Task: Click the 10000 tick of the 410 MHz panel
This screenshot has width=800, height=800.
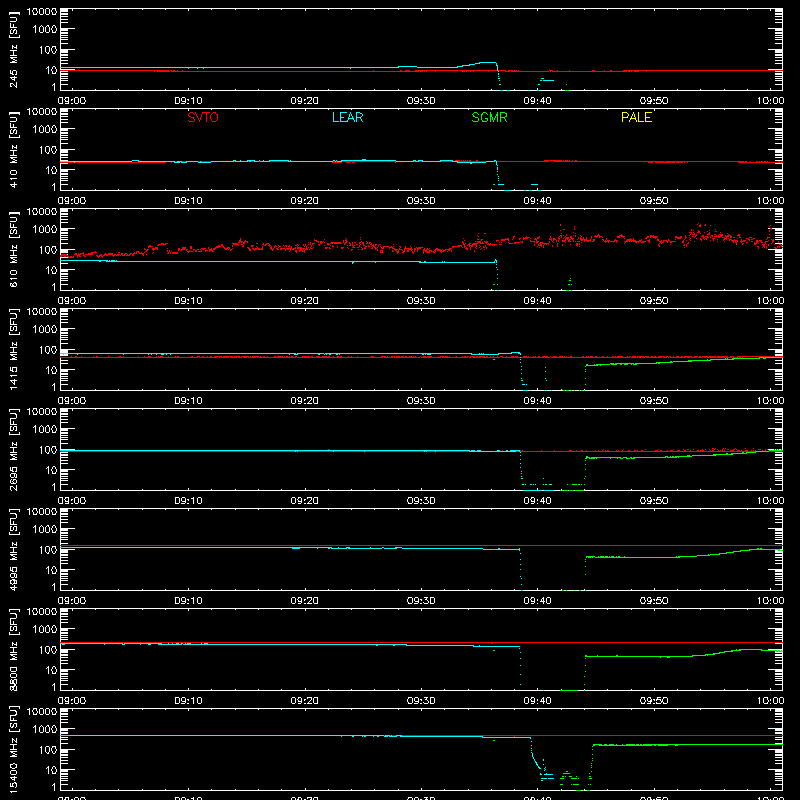Action: pyautogui.click(x=42, y=112)
